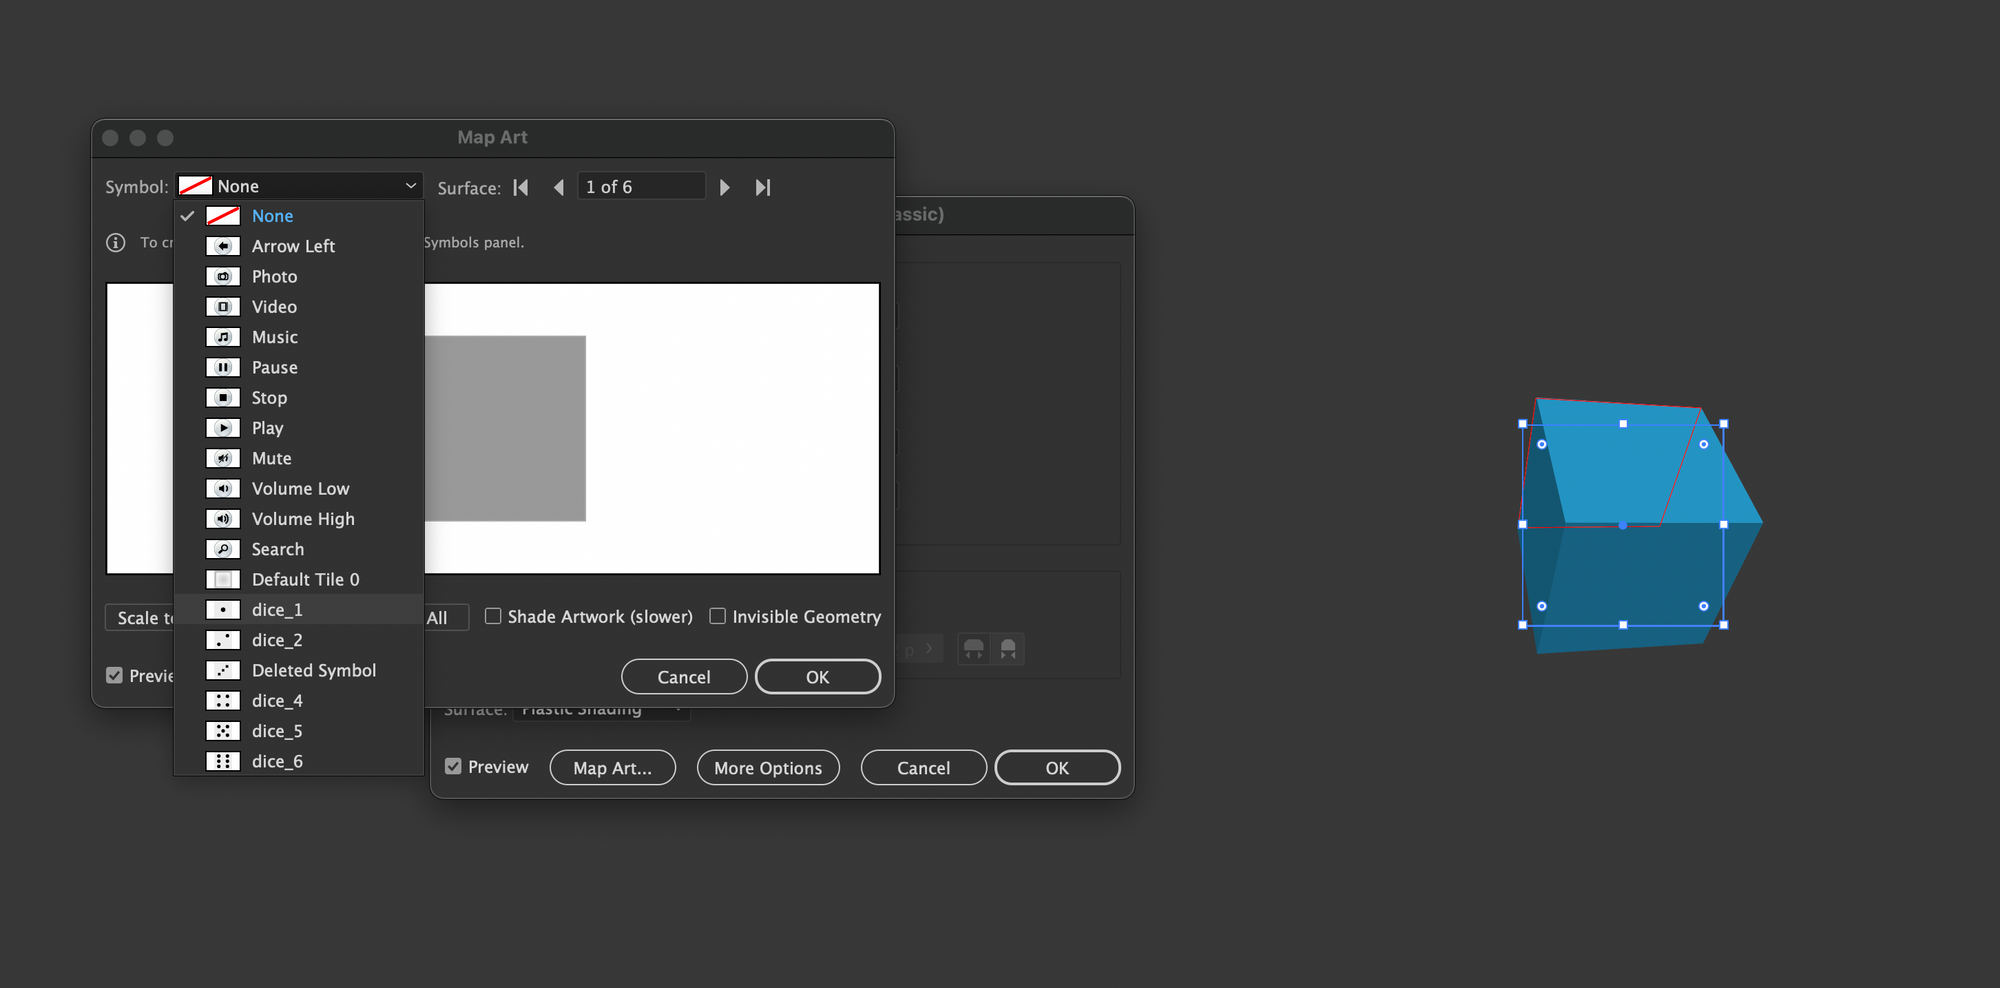Click the surface number field 1 of 6
The image size is (2000, 988).
tap(641, 187)
